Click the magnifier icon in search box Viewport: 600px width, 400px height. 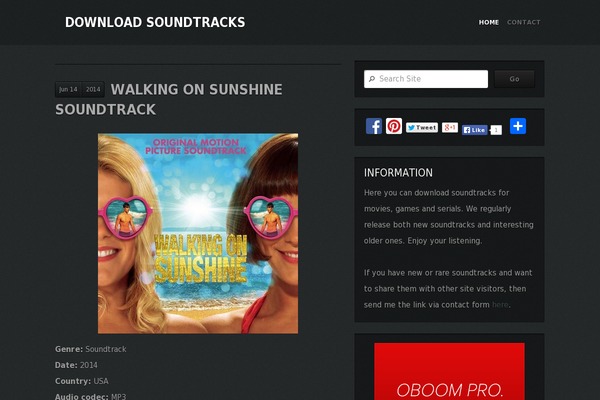372,79
